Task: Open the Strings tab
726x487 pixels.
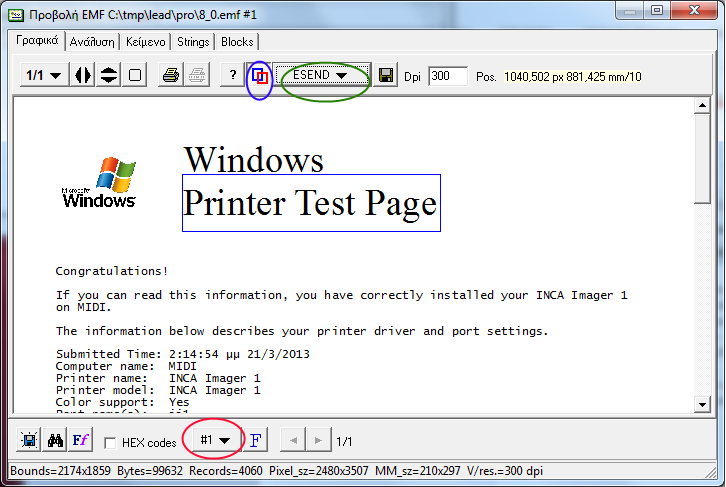Action: point(193,42)
